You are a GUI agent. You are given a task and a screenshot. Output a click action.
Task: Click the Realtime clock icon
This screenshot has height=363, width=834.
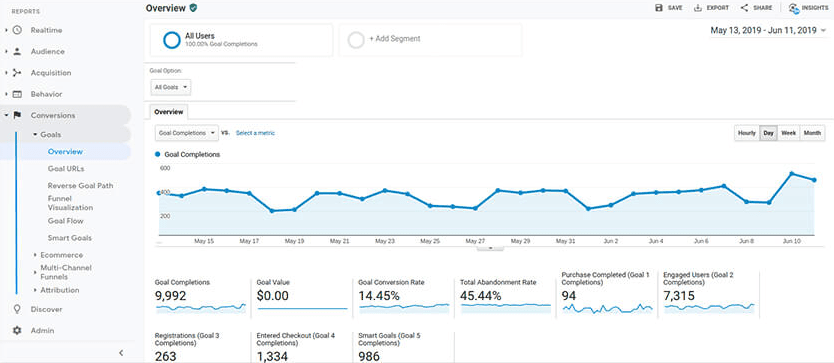(x=17, y=30)
